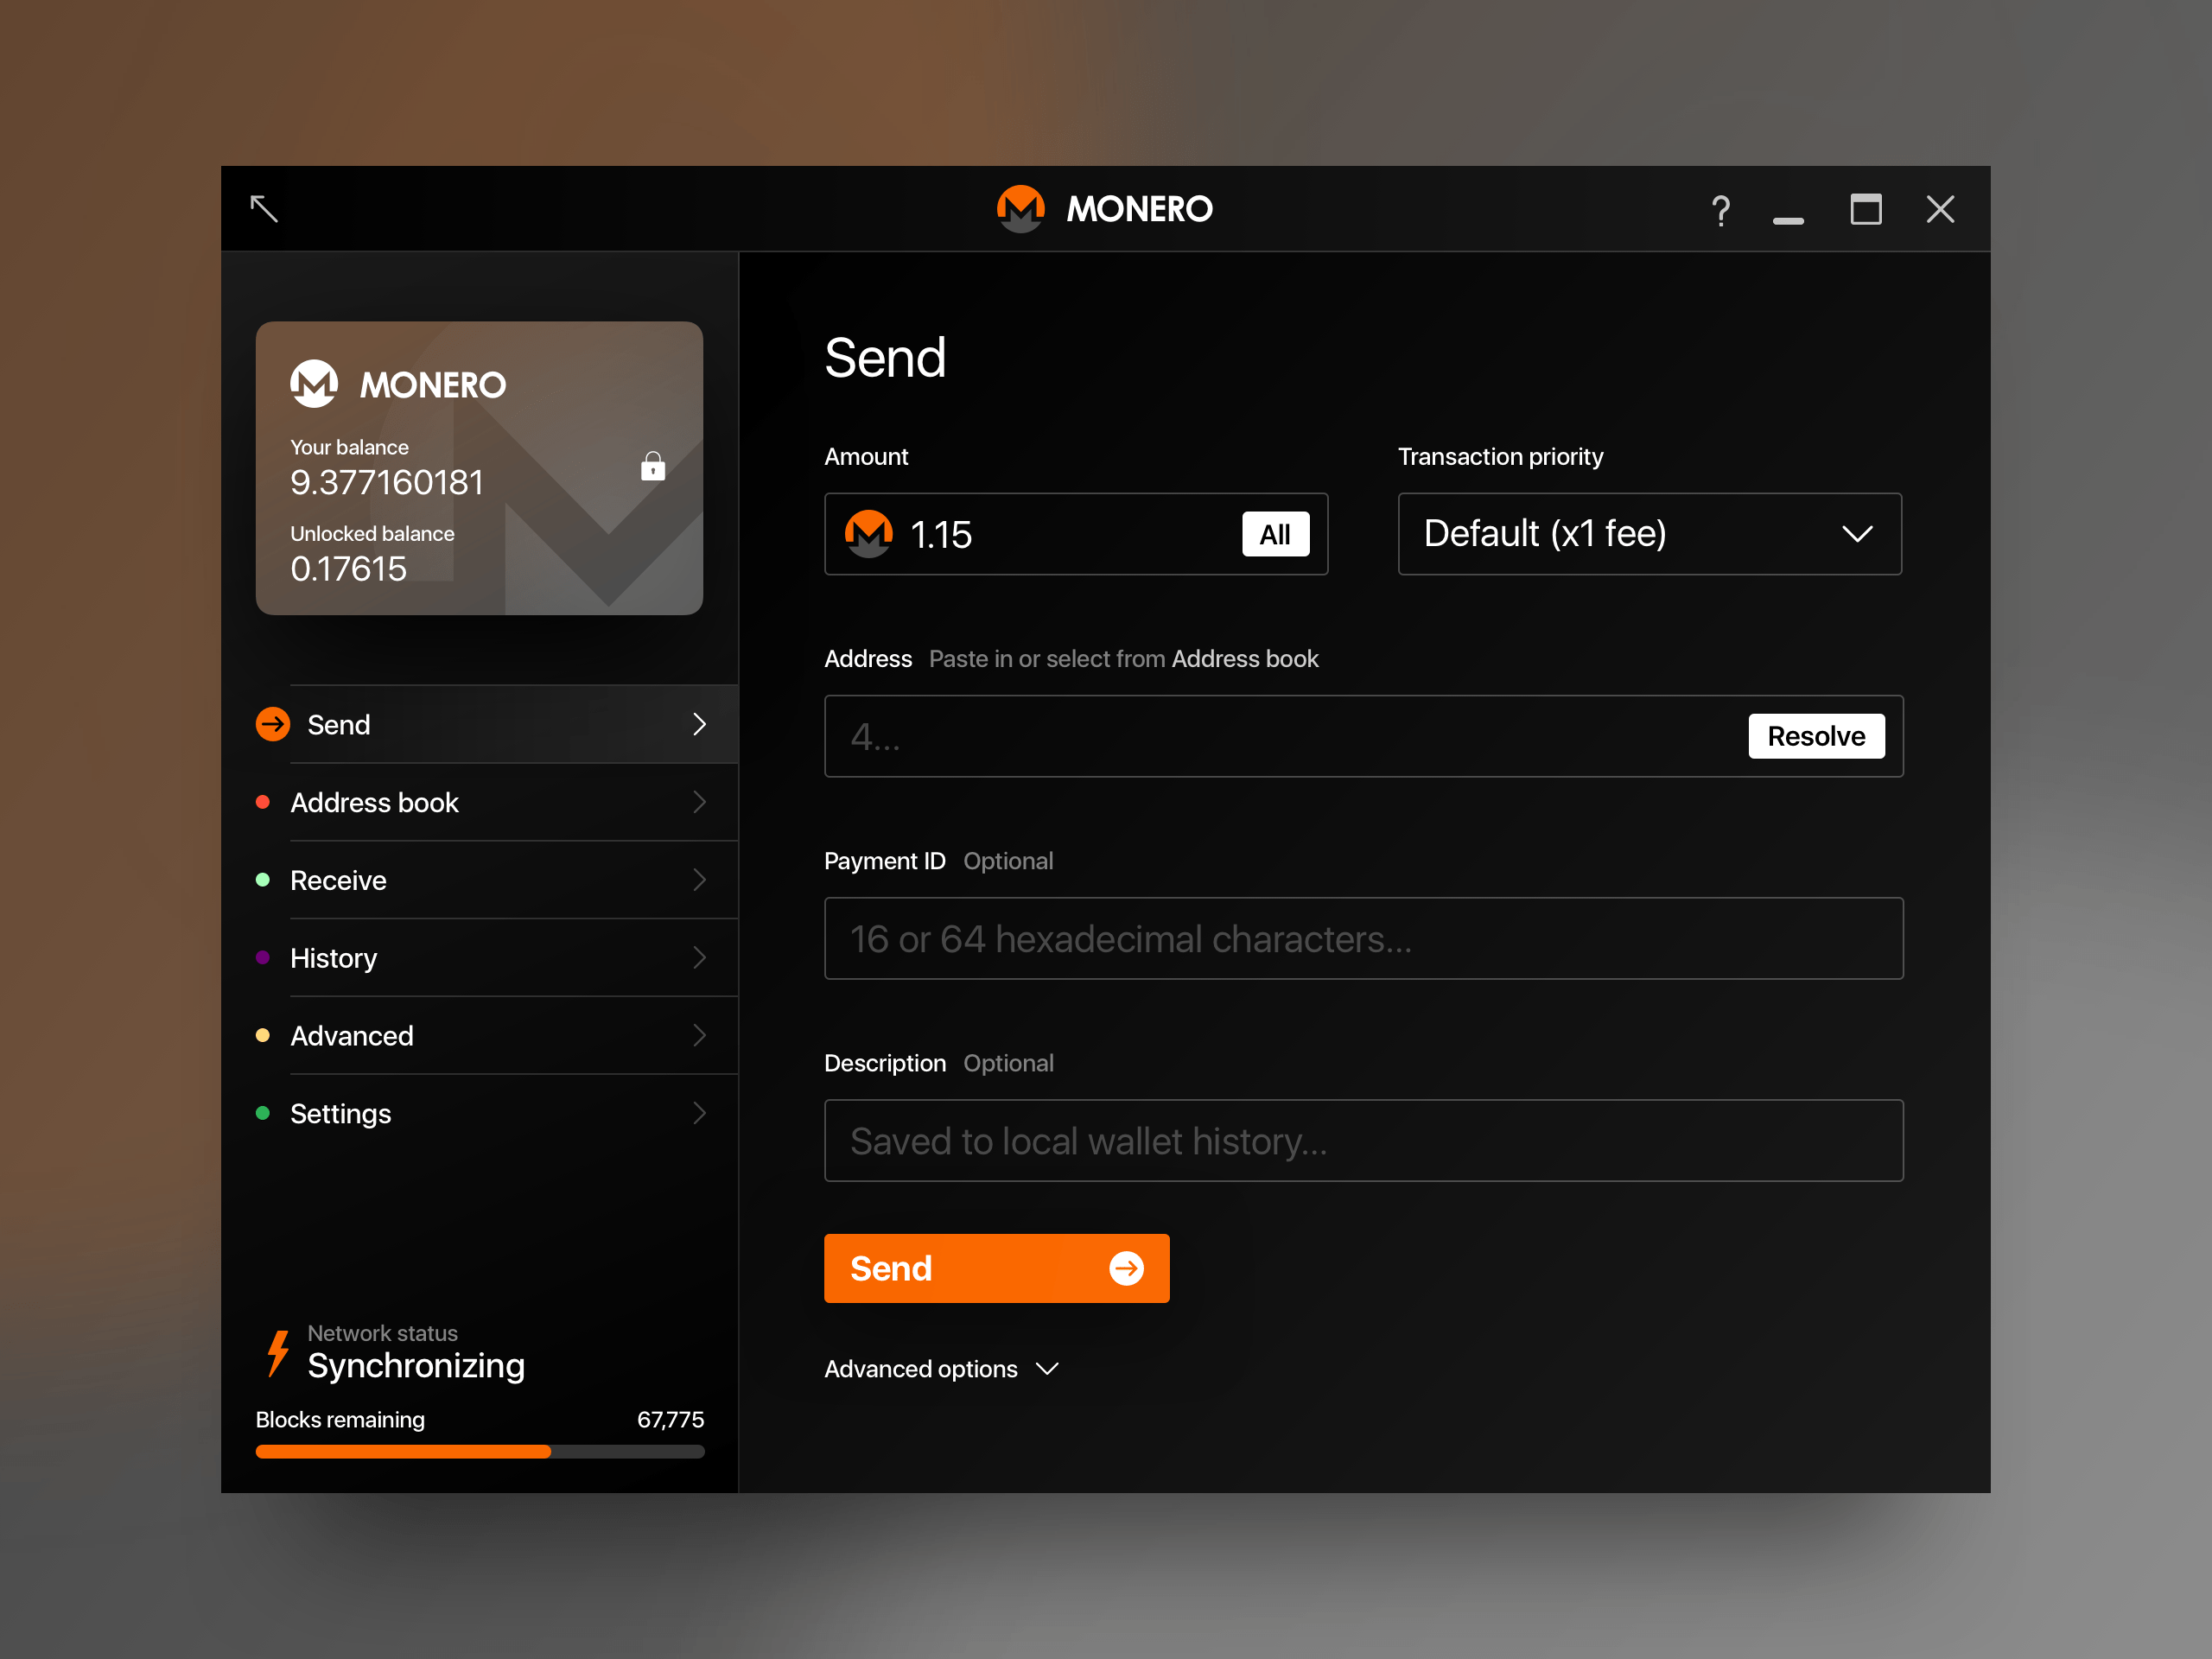Open the Address book menu item

[x=374, y=802]
